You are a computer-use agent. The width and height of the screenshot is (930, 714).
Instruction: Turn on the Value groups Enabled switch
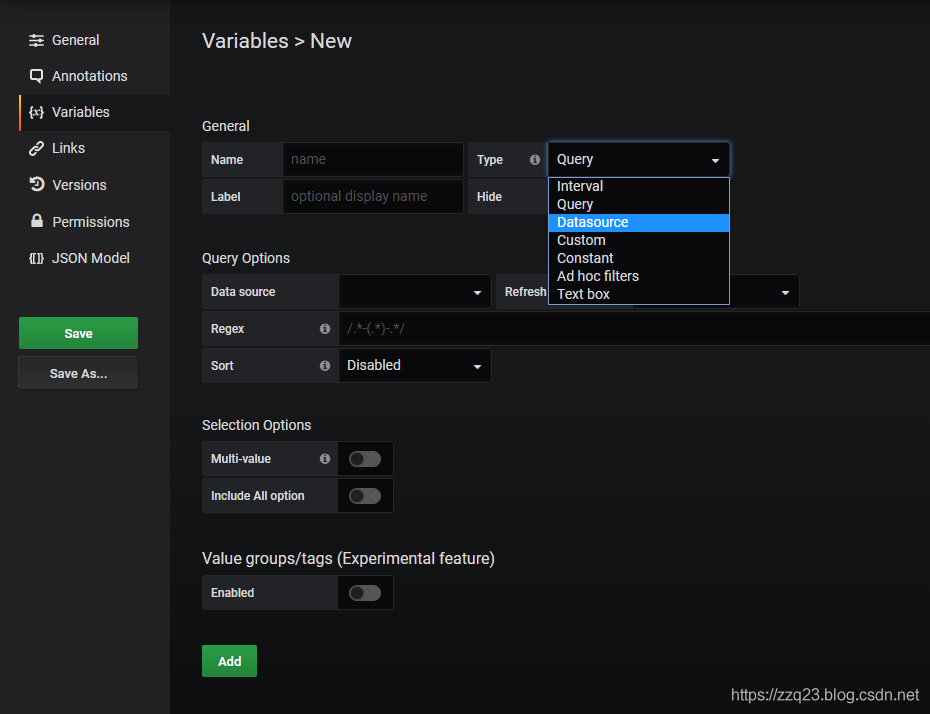(365, 592)
